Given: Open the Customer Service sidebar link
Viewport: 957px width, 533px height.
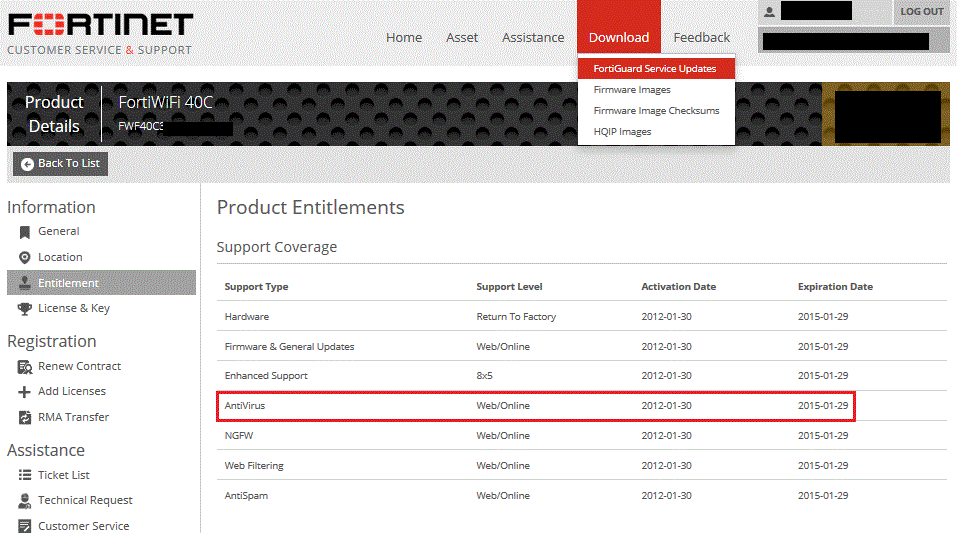Looking at the screenshot, I should (x=83, y=526).
